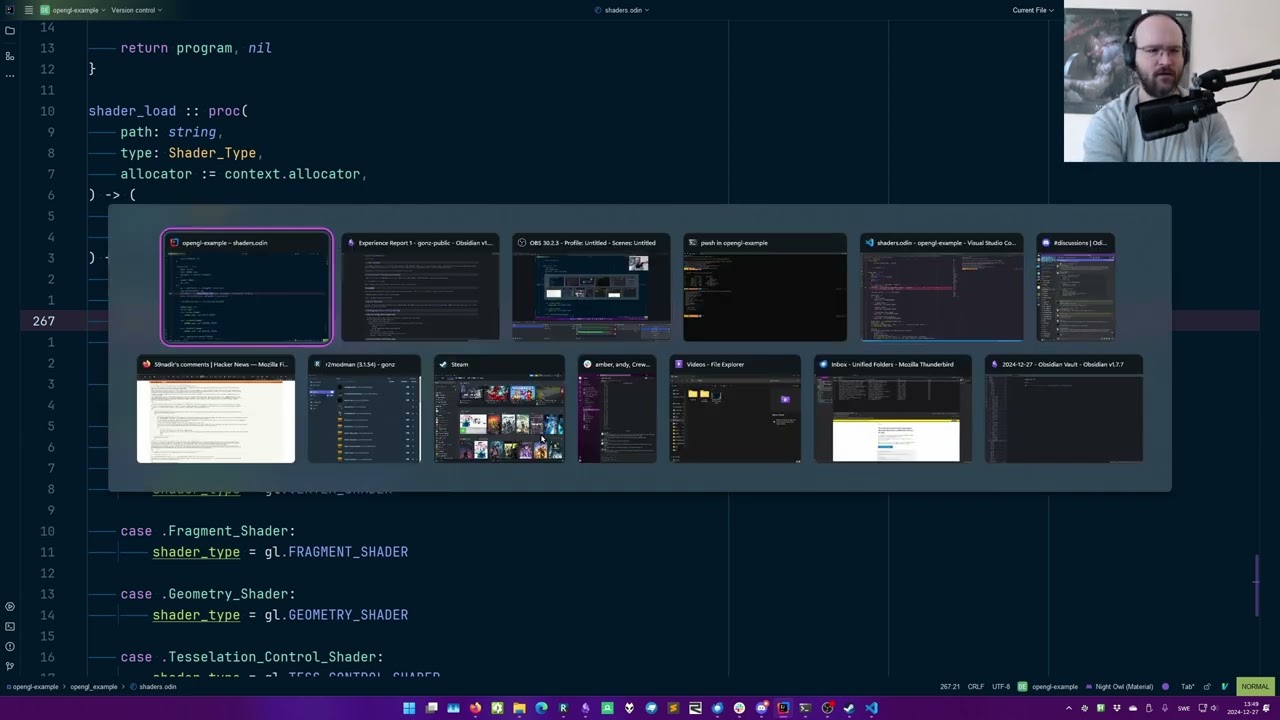Show more tool windows via ellipsis icon
This screenshot has width=1280, height=720.
[10, 76]
